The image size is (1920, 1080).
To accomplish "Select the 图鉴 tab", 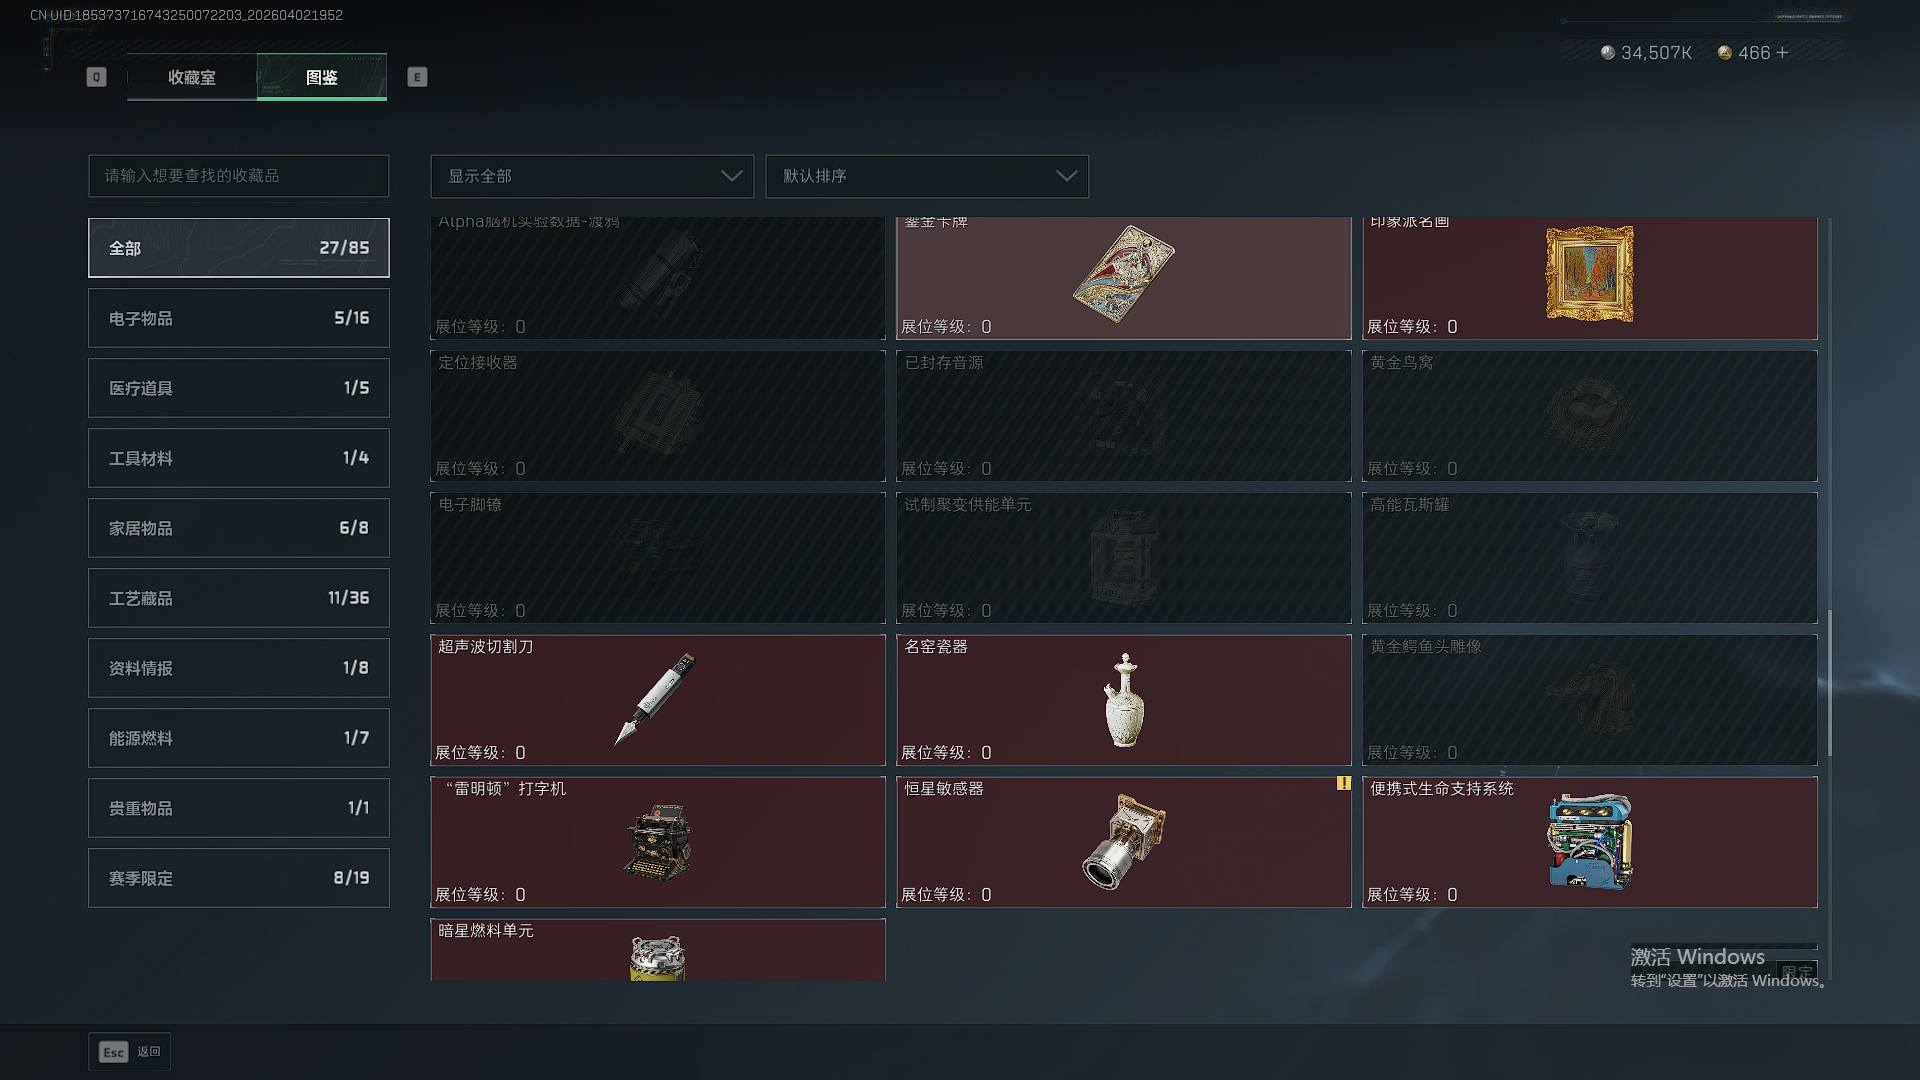I will [322, 77].
